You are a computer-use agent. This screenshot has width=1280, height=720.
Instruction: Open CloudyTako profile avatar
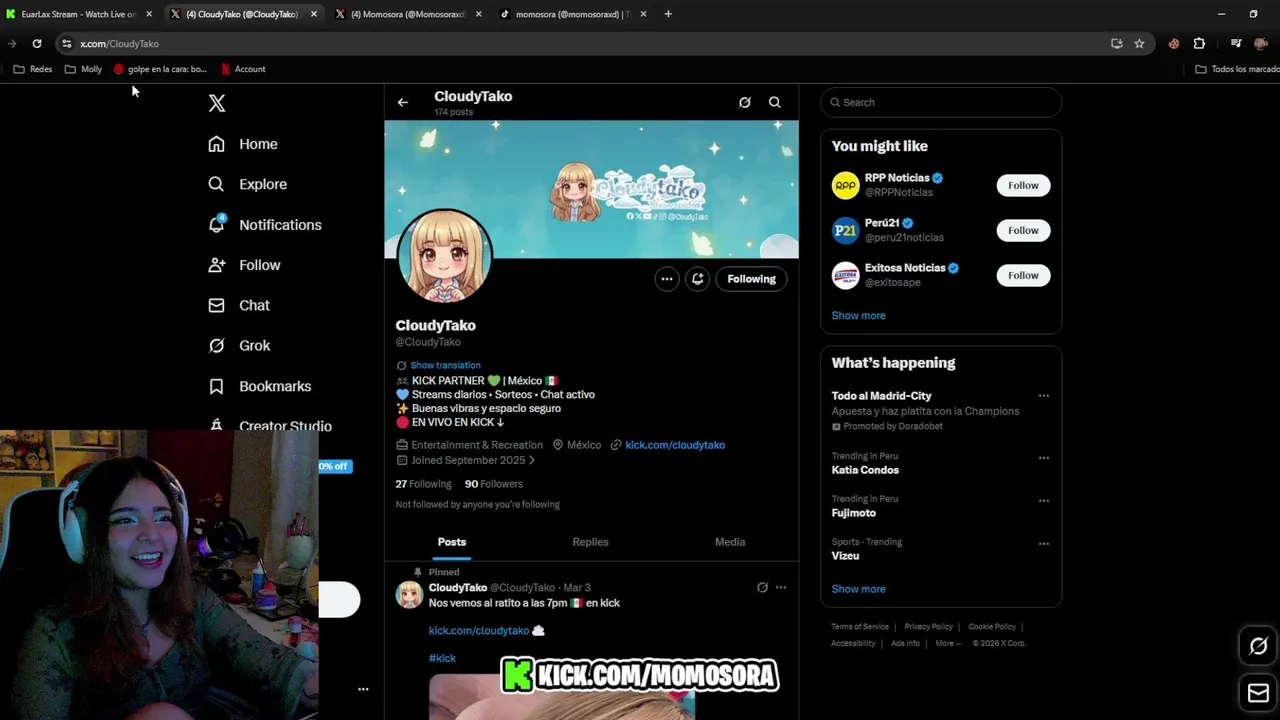445,256
